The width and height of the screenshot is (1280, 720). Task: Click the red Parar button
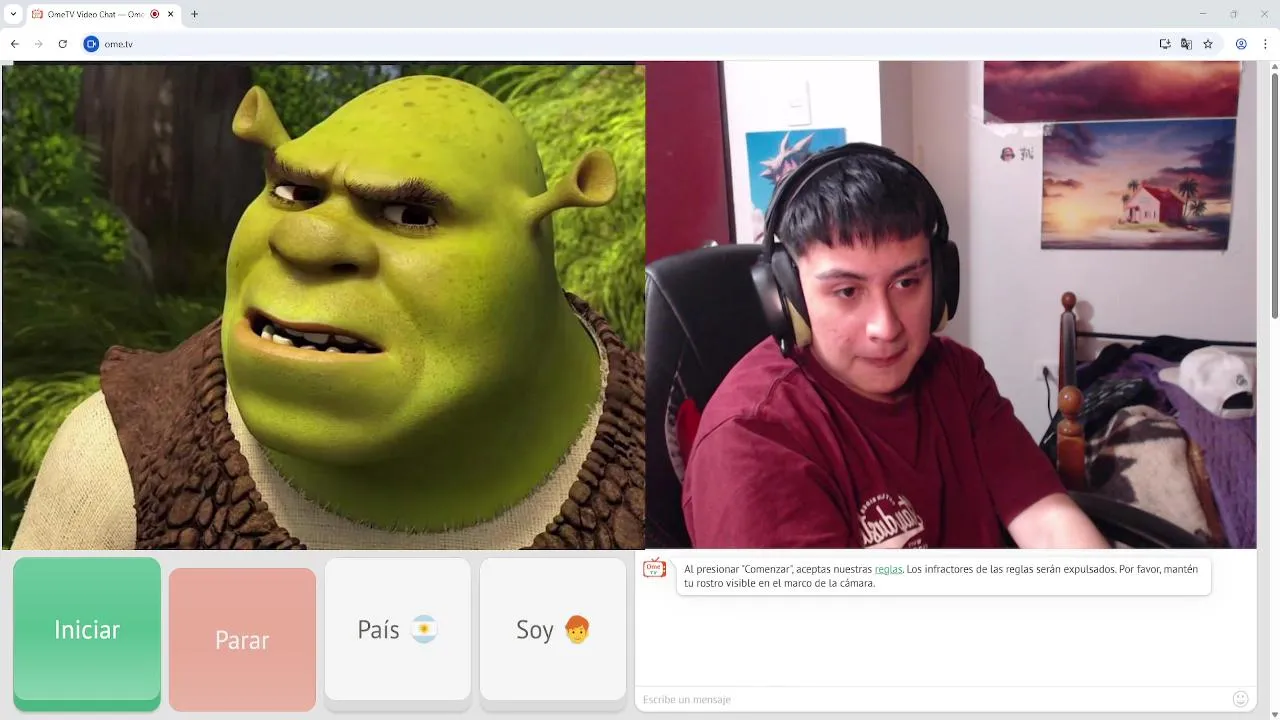[242, 638]
